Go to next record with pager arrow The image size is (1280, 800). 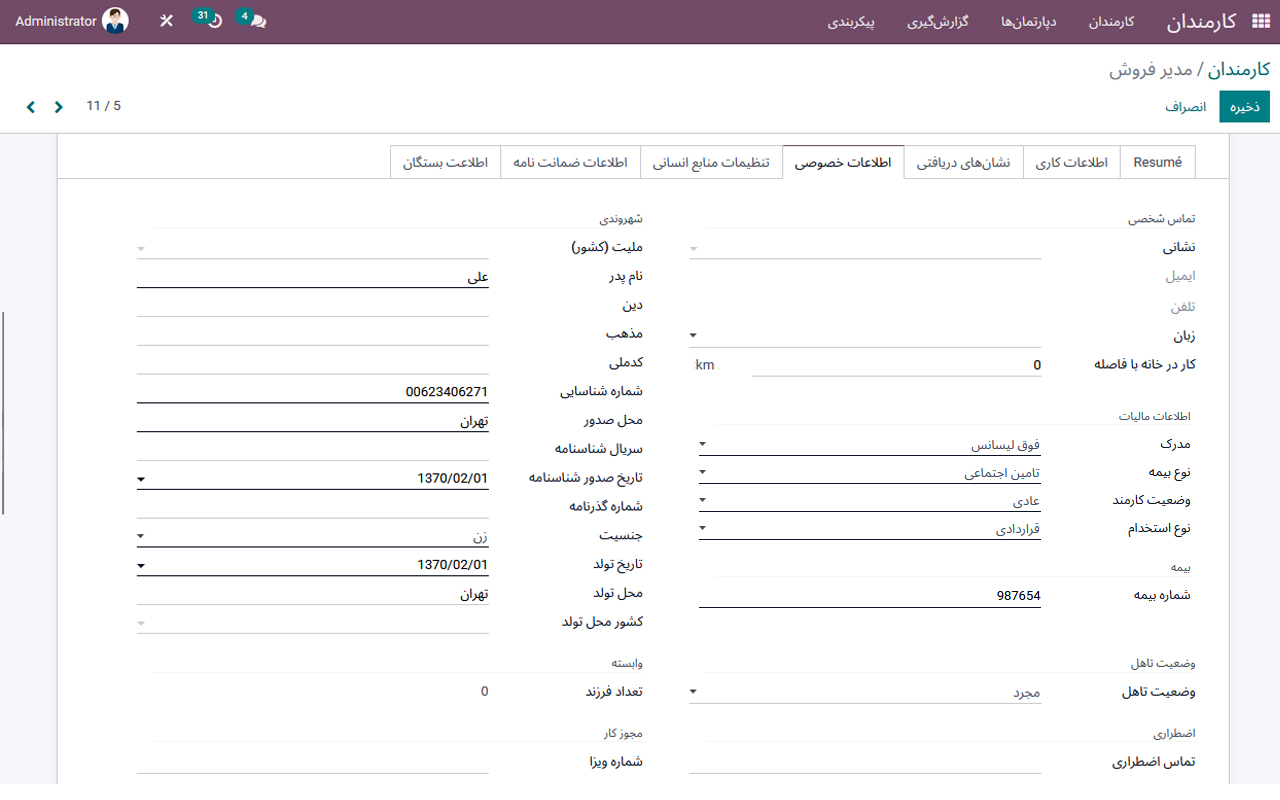30,106
